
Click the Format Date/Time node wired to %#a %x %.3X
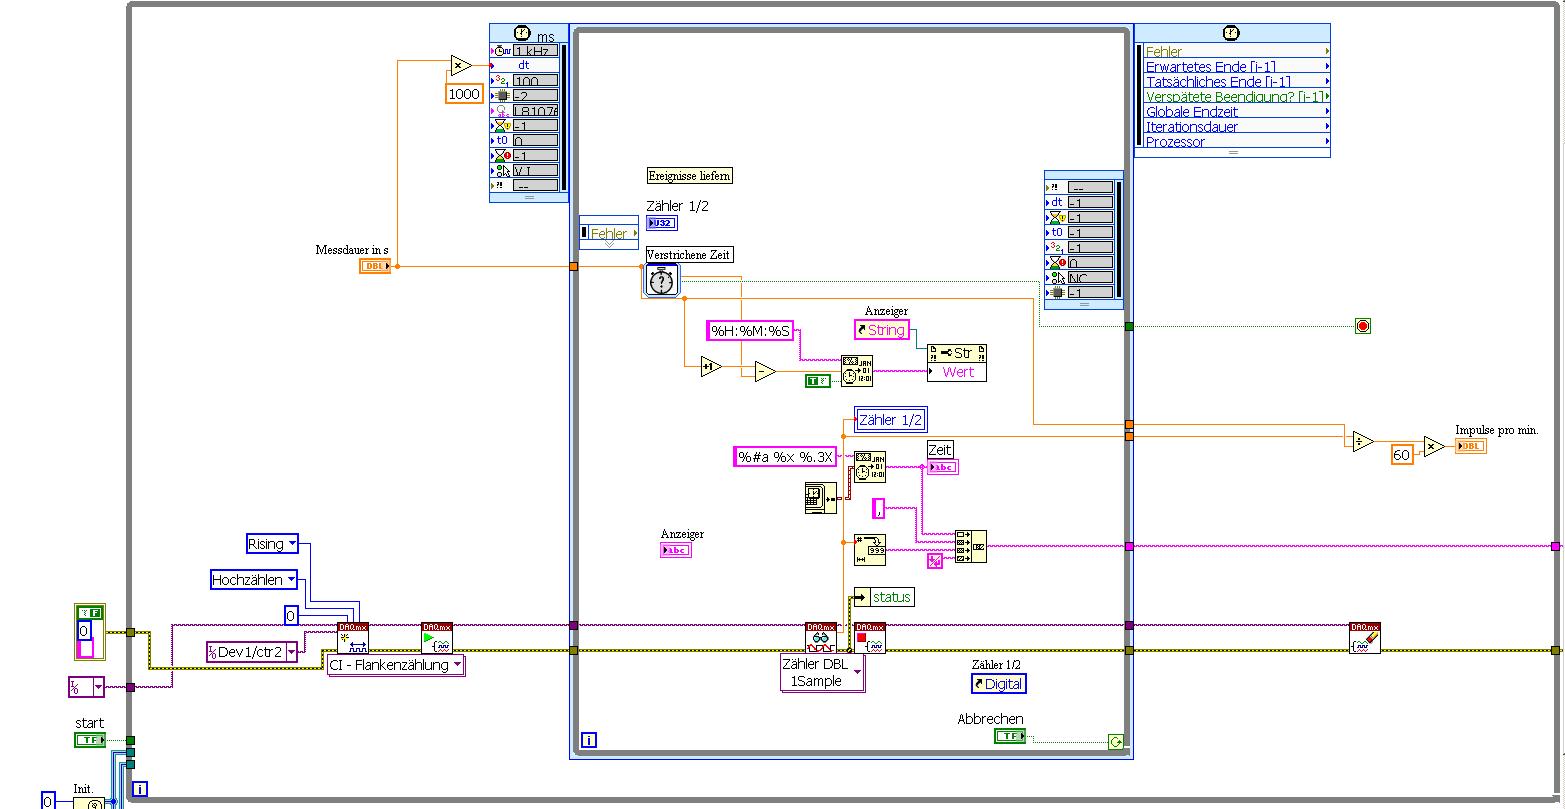point(870,467)
